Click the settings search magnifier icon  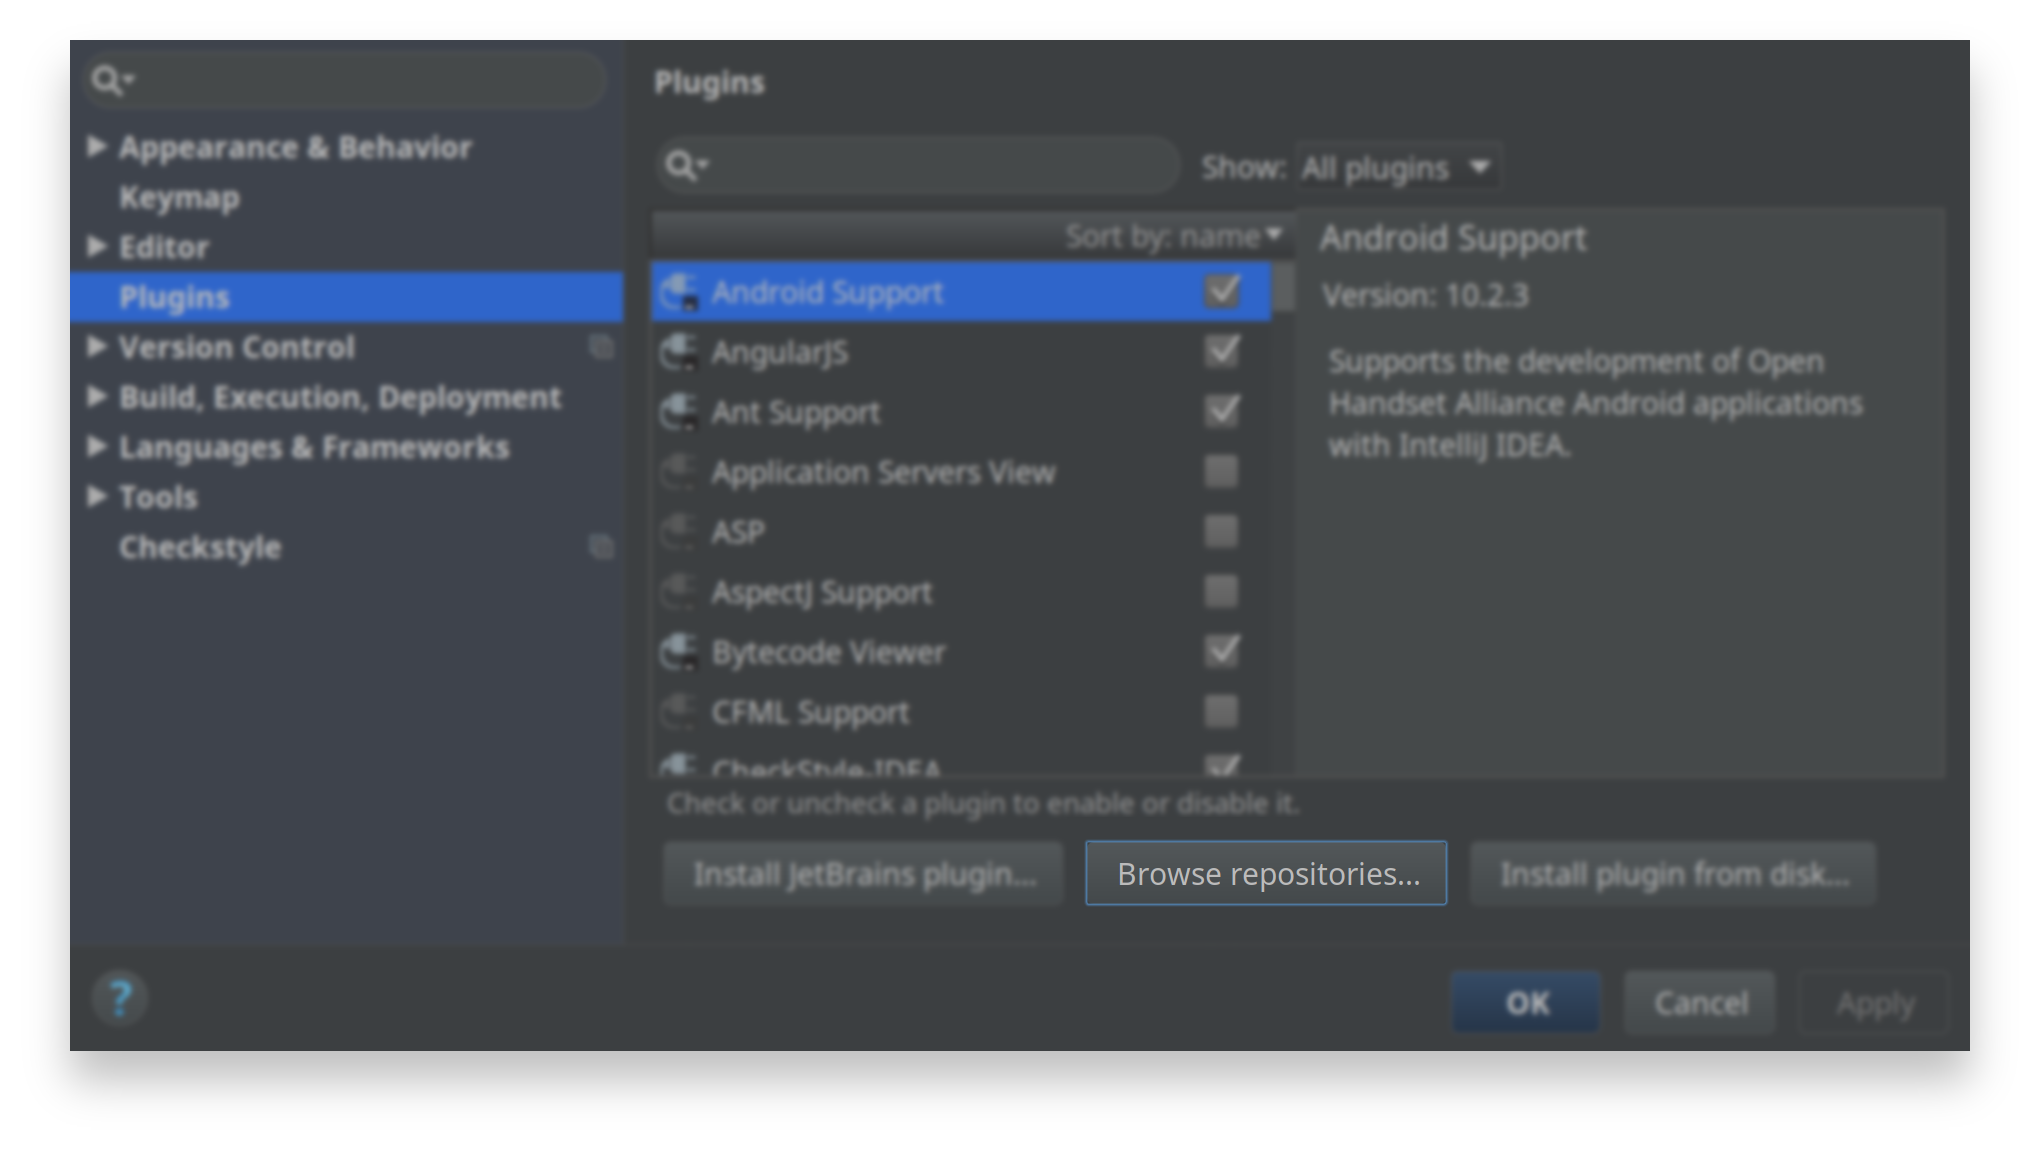(x=108, y=80)
